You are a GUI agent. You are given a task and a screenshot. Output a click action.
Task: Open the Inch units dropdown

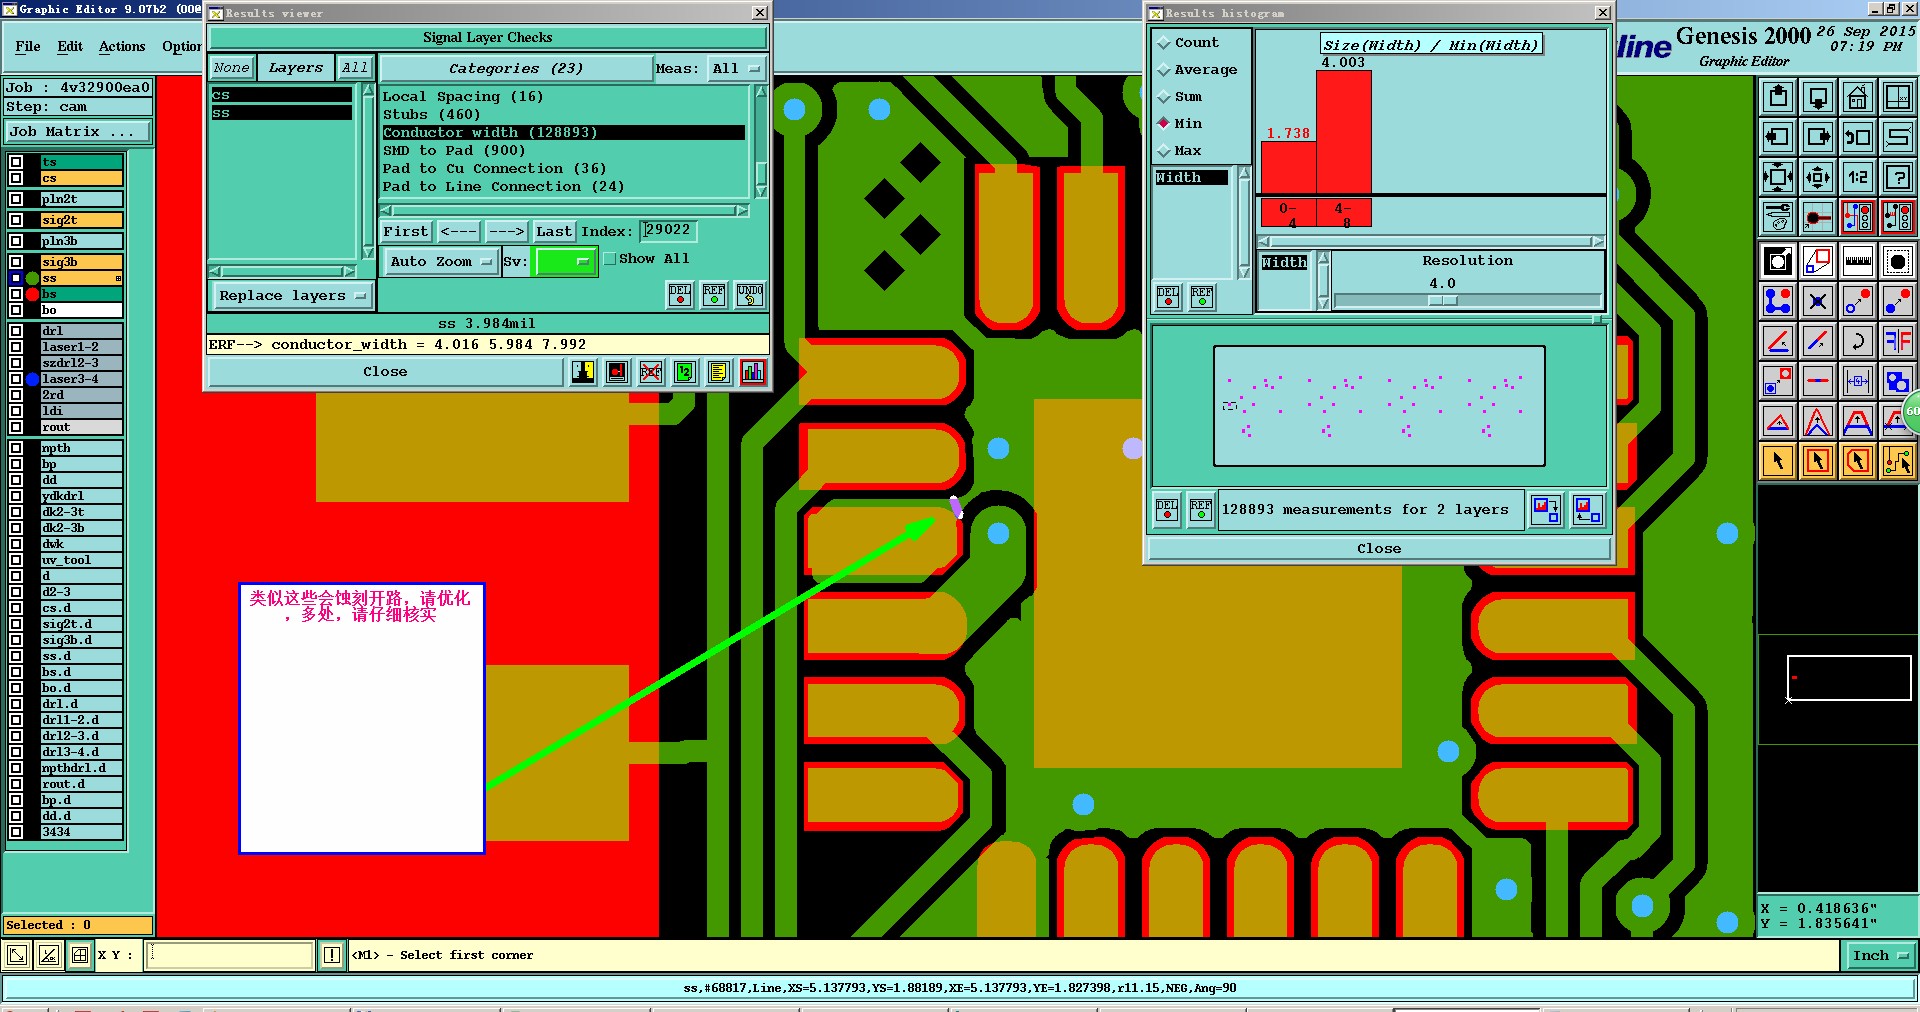1880,956
